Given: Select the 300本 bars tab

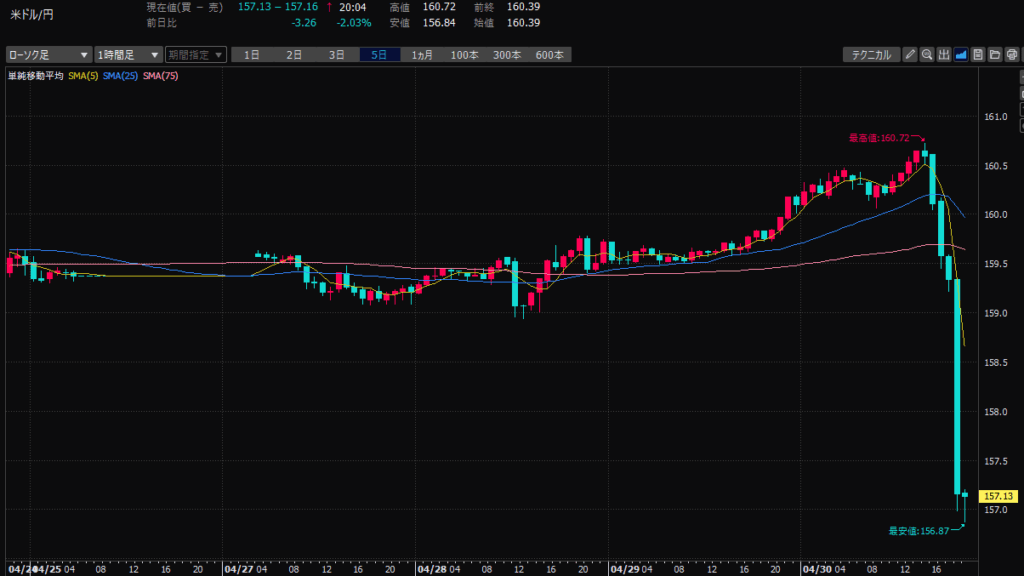Looking at the screenshot, I should [x=507, y=55].
